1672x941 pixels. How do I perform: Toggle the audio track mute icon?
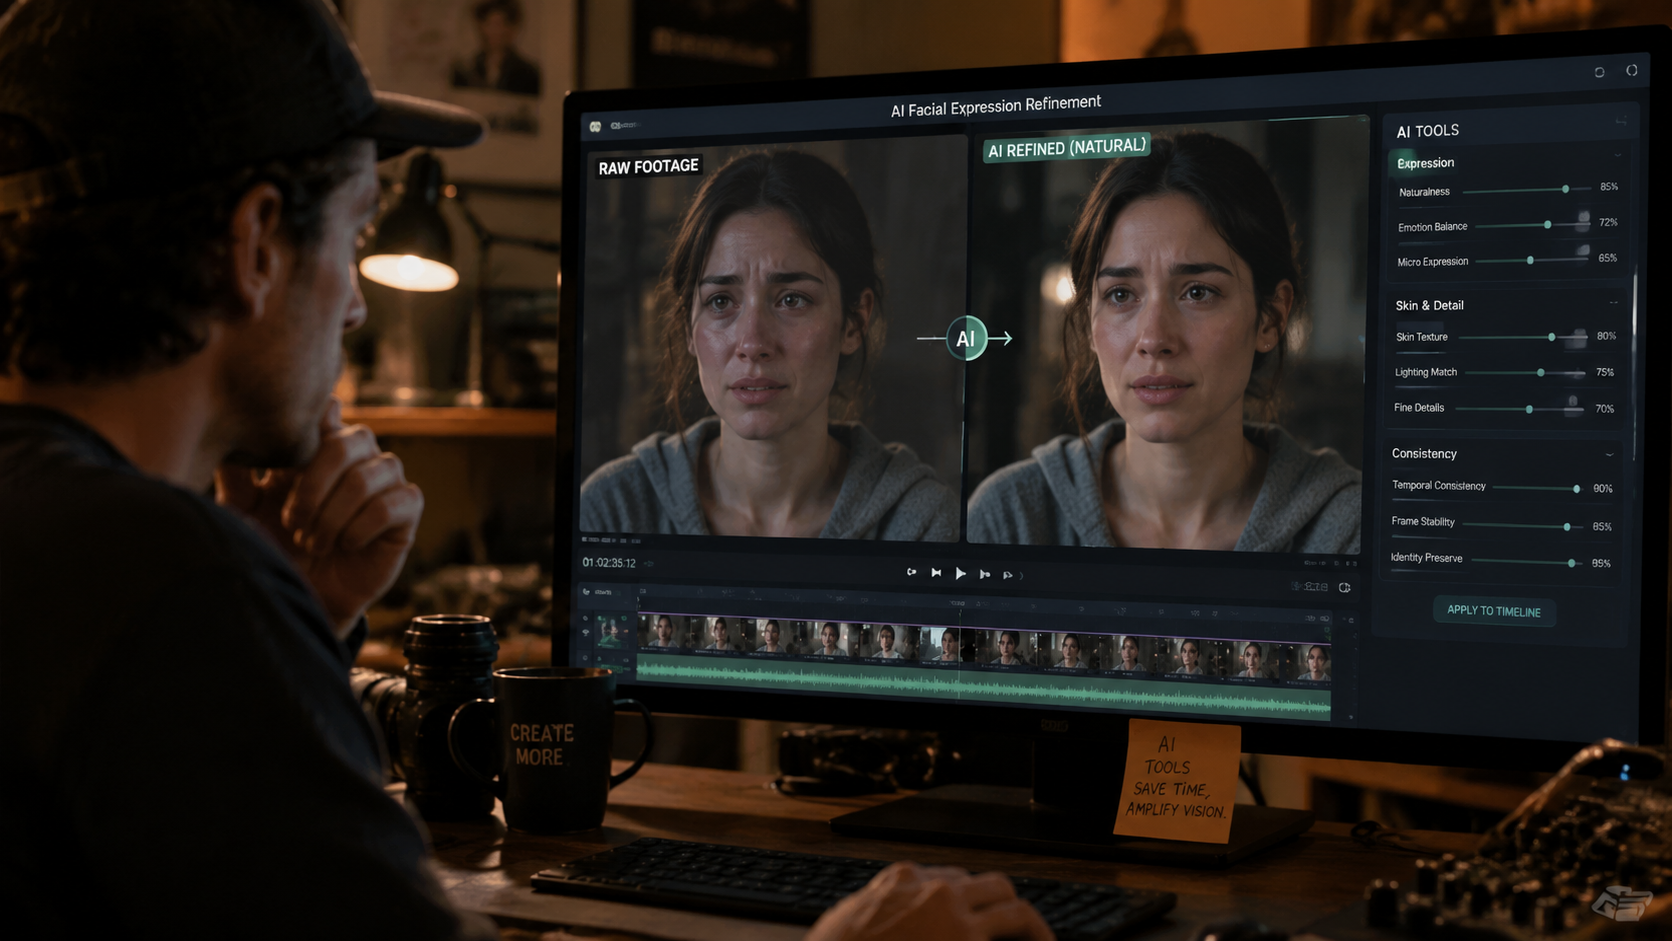(x=586, y=657)
